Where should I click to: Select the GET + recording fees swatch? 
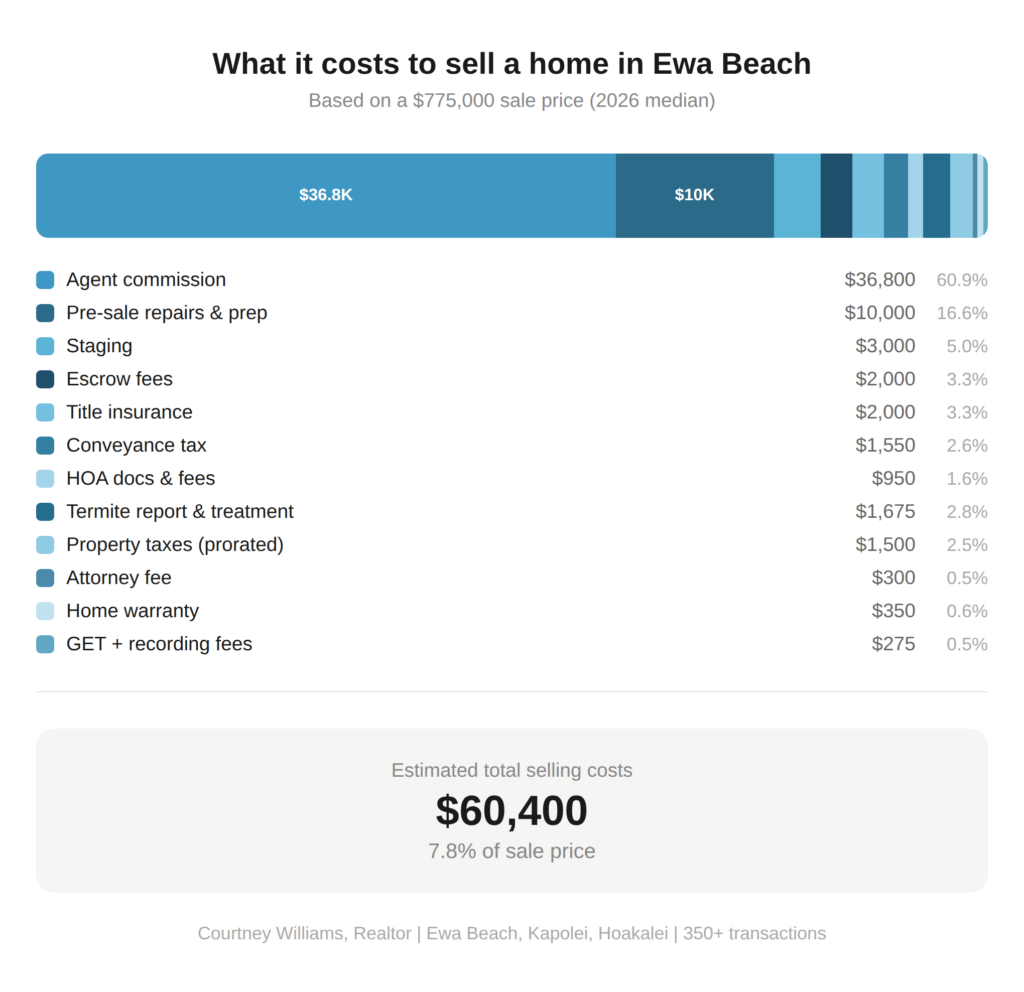45,644
